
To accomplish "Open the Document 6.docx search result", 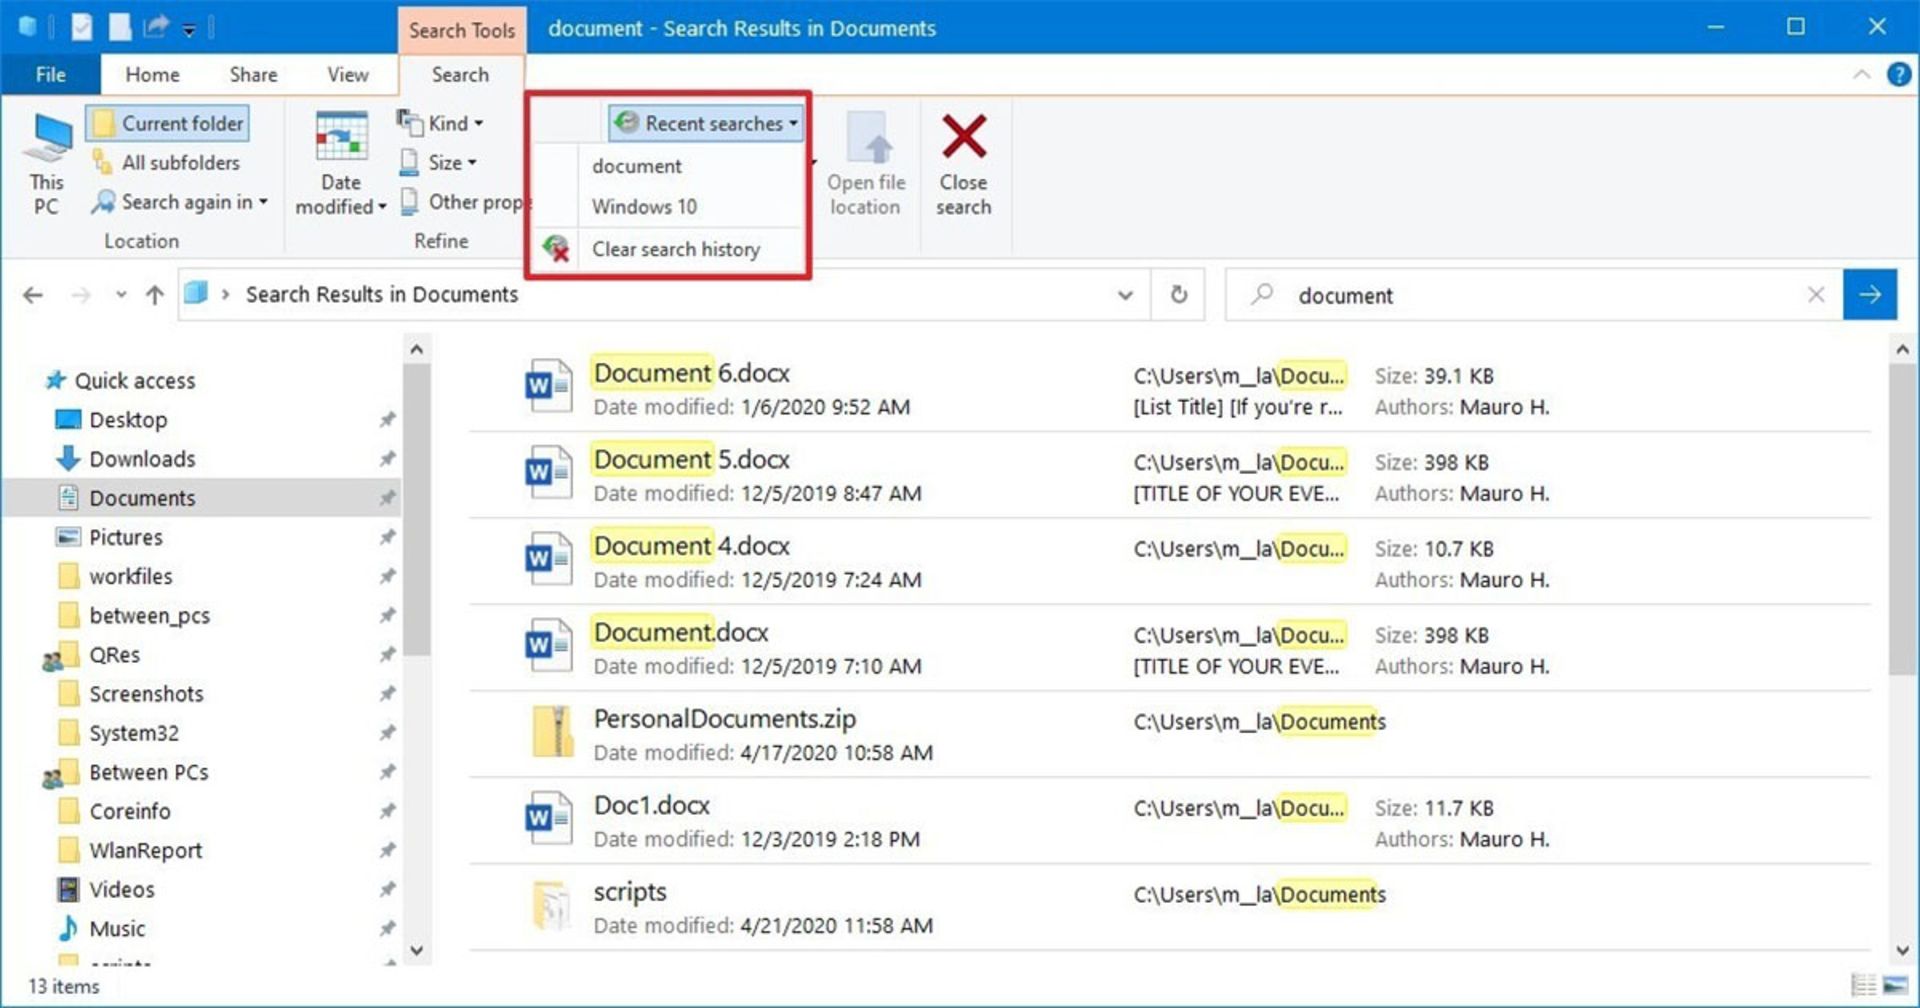I will click(x=691, y=373).
